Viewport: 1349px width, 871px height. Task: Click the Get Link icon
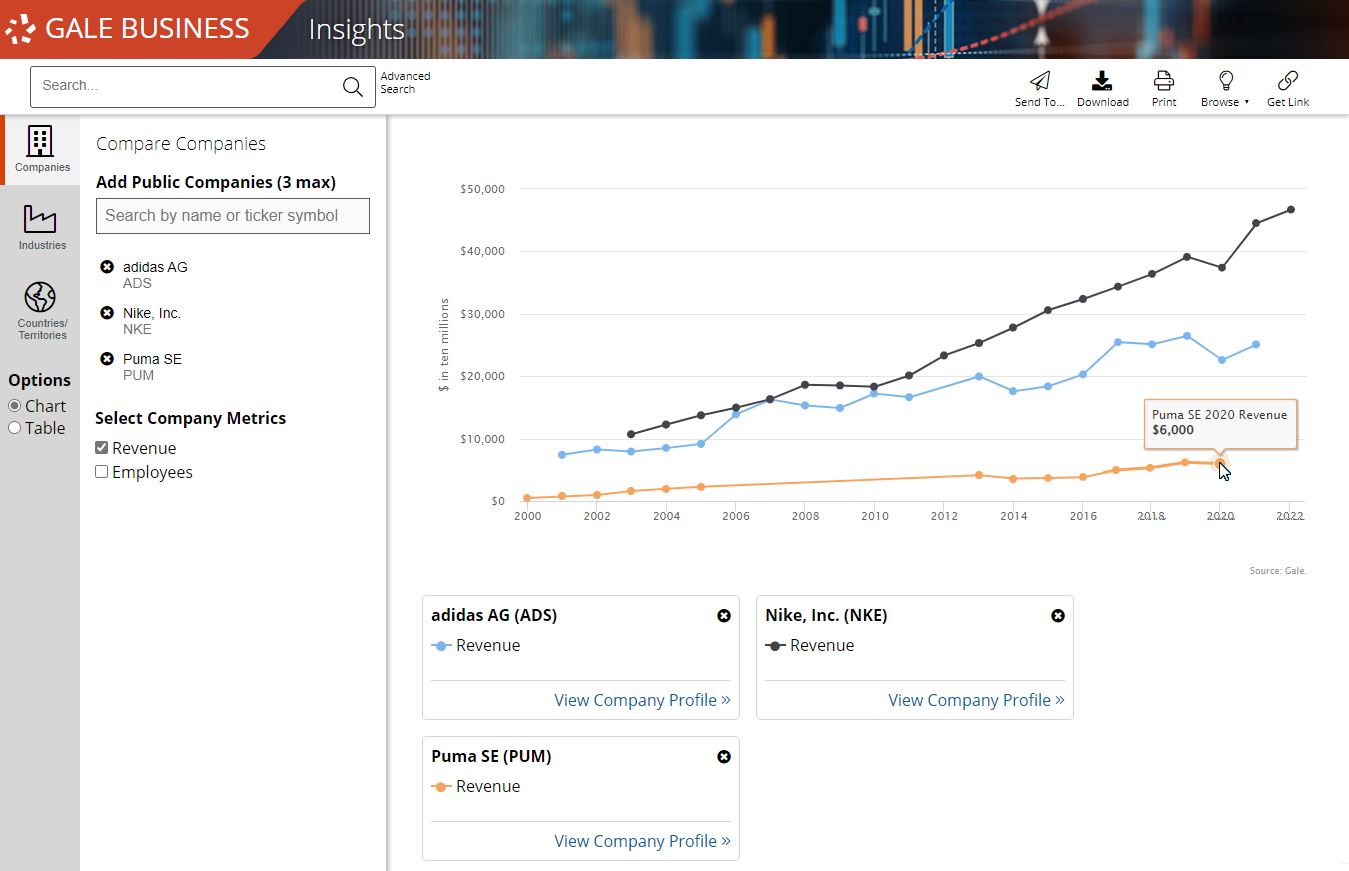click(1288, 81)
